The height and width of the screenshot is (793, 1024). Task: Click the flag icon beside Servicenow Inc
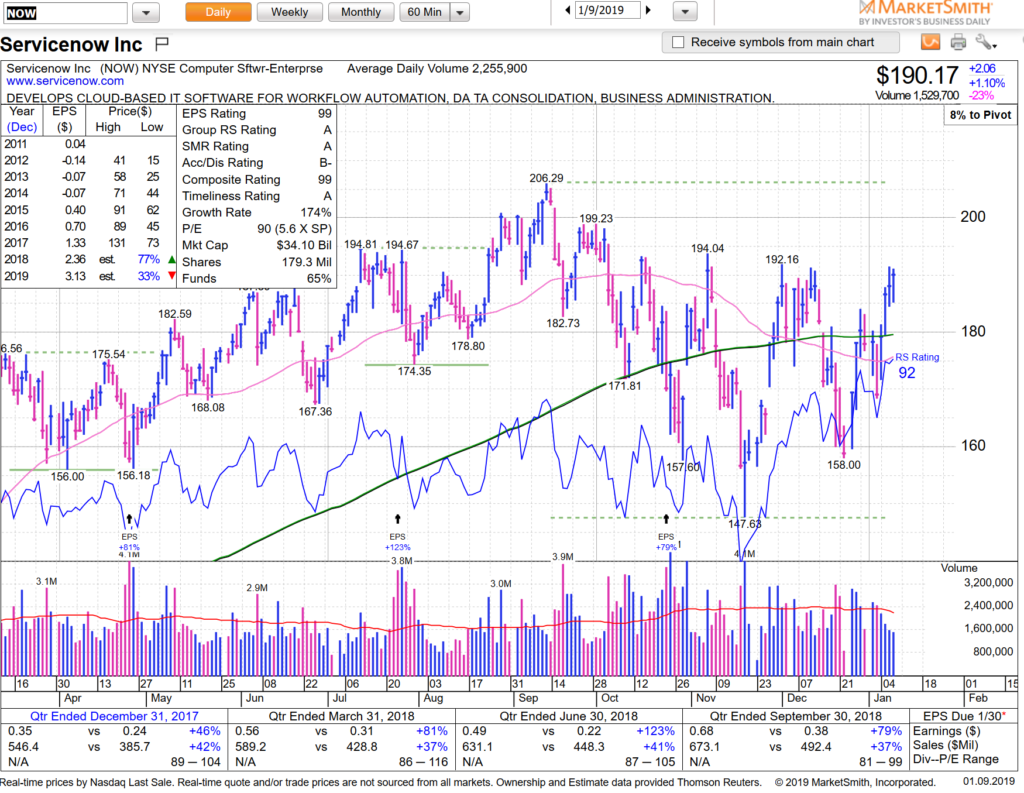click(162, 44)
